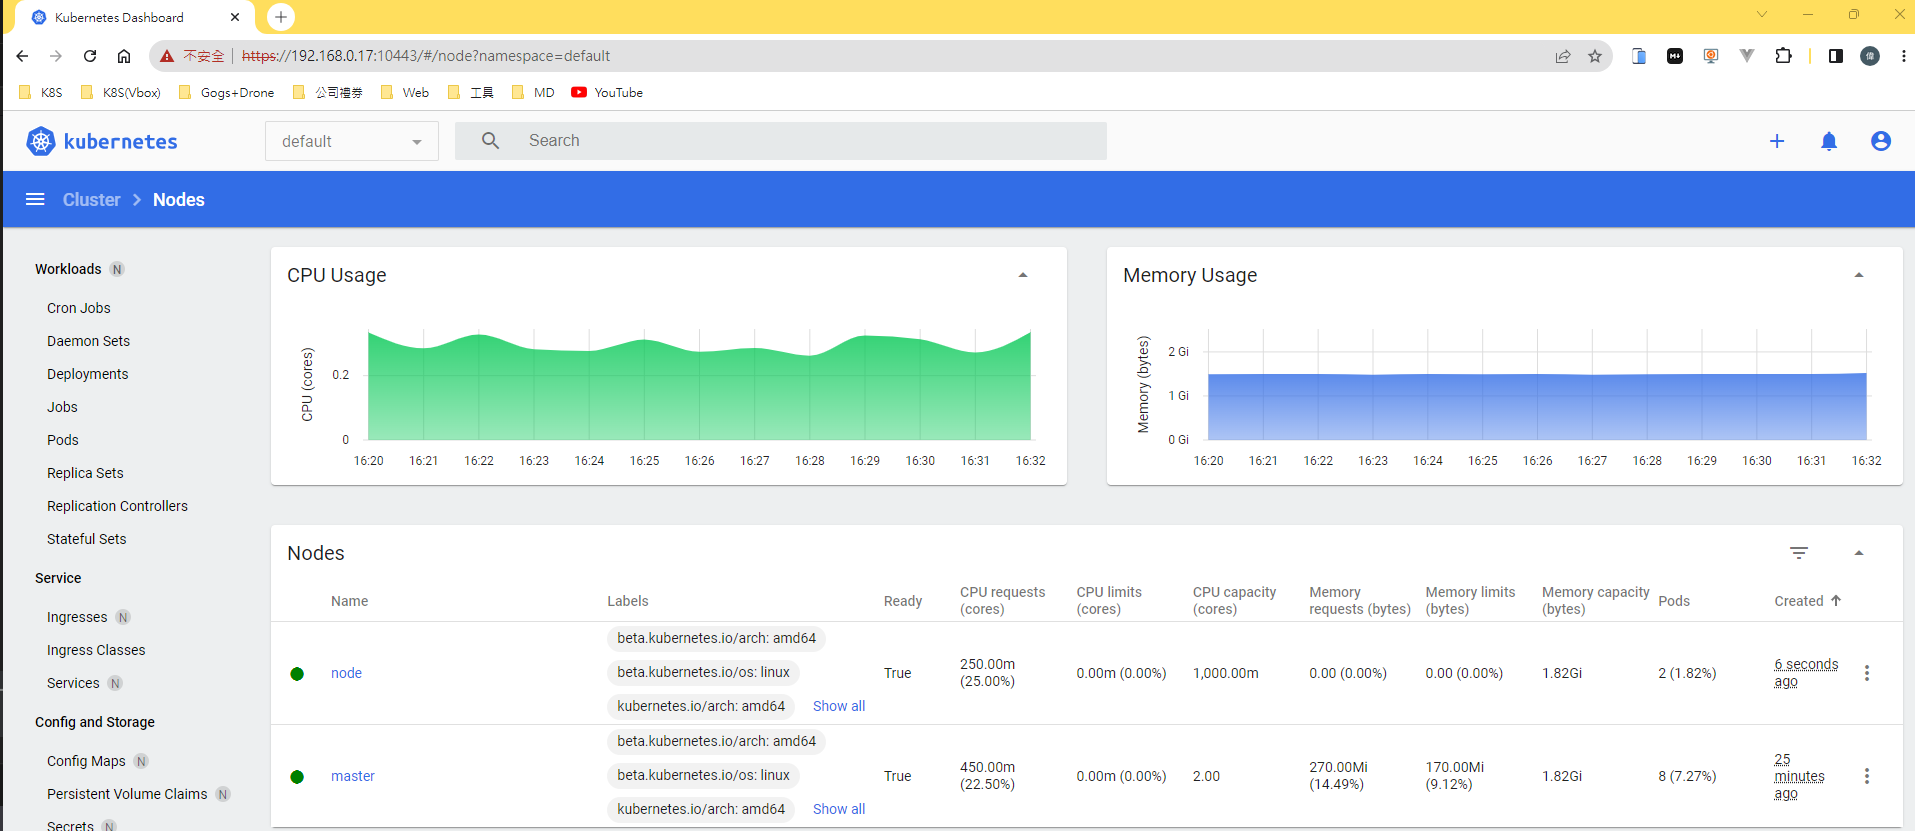Open Deployments in sidebar

[x=88, y=374]
